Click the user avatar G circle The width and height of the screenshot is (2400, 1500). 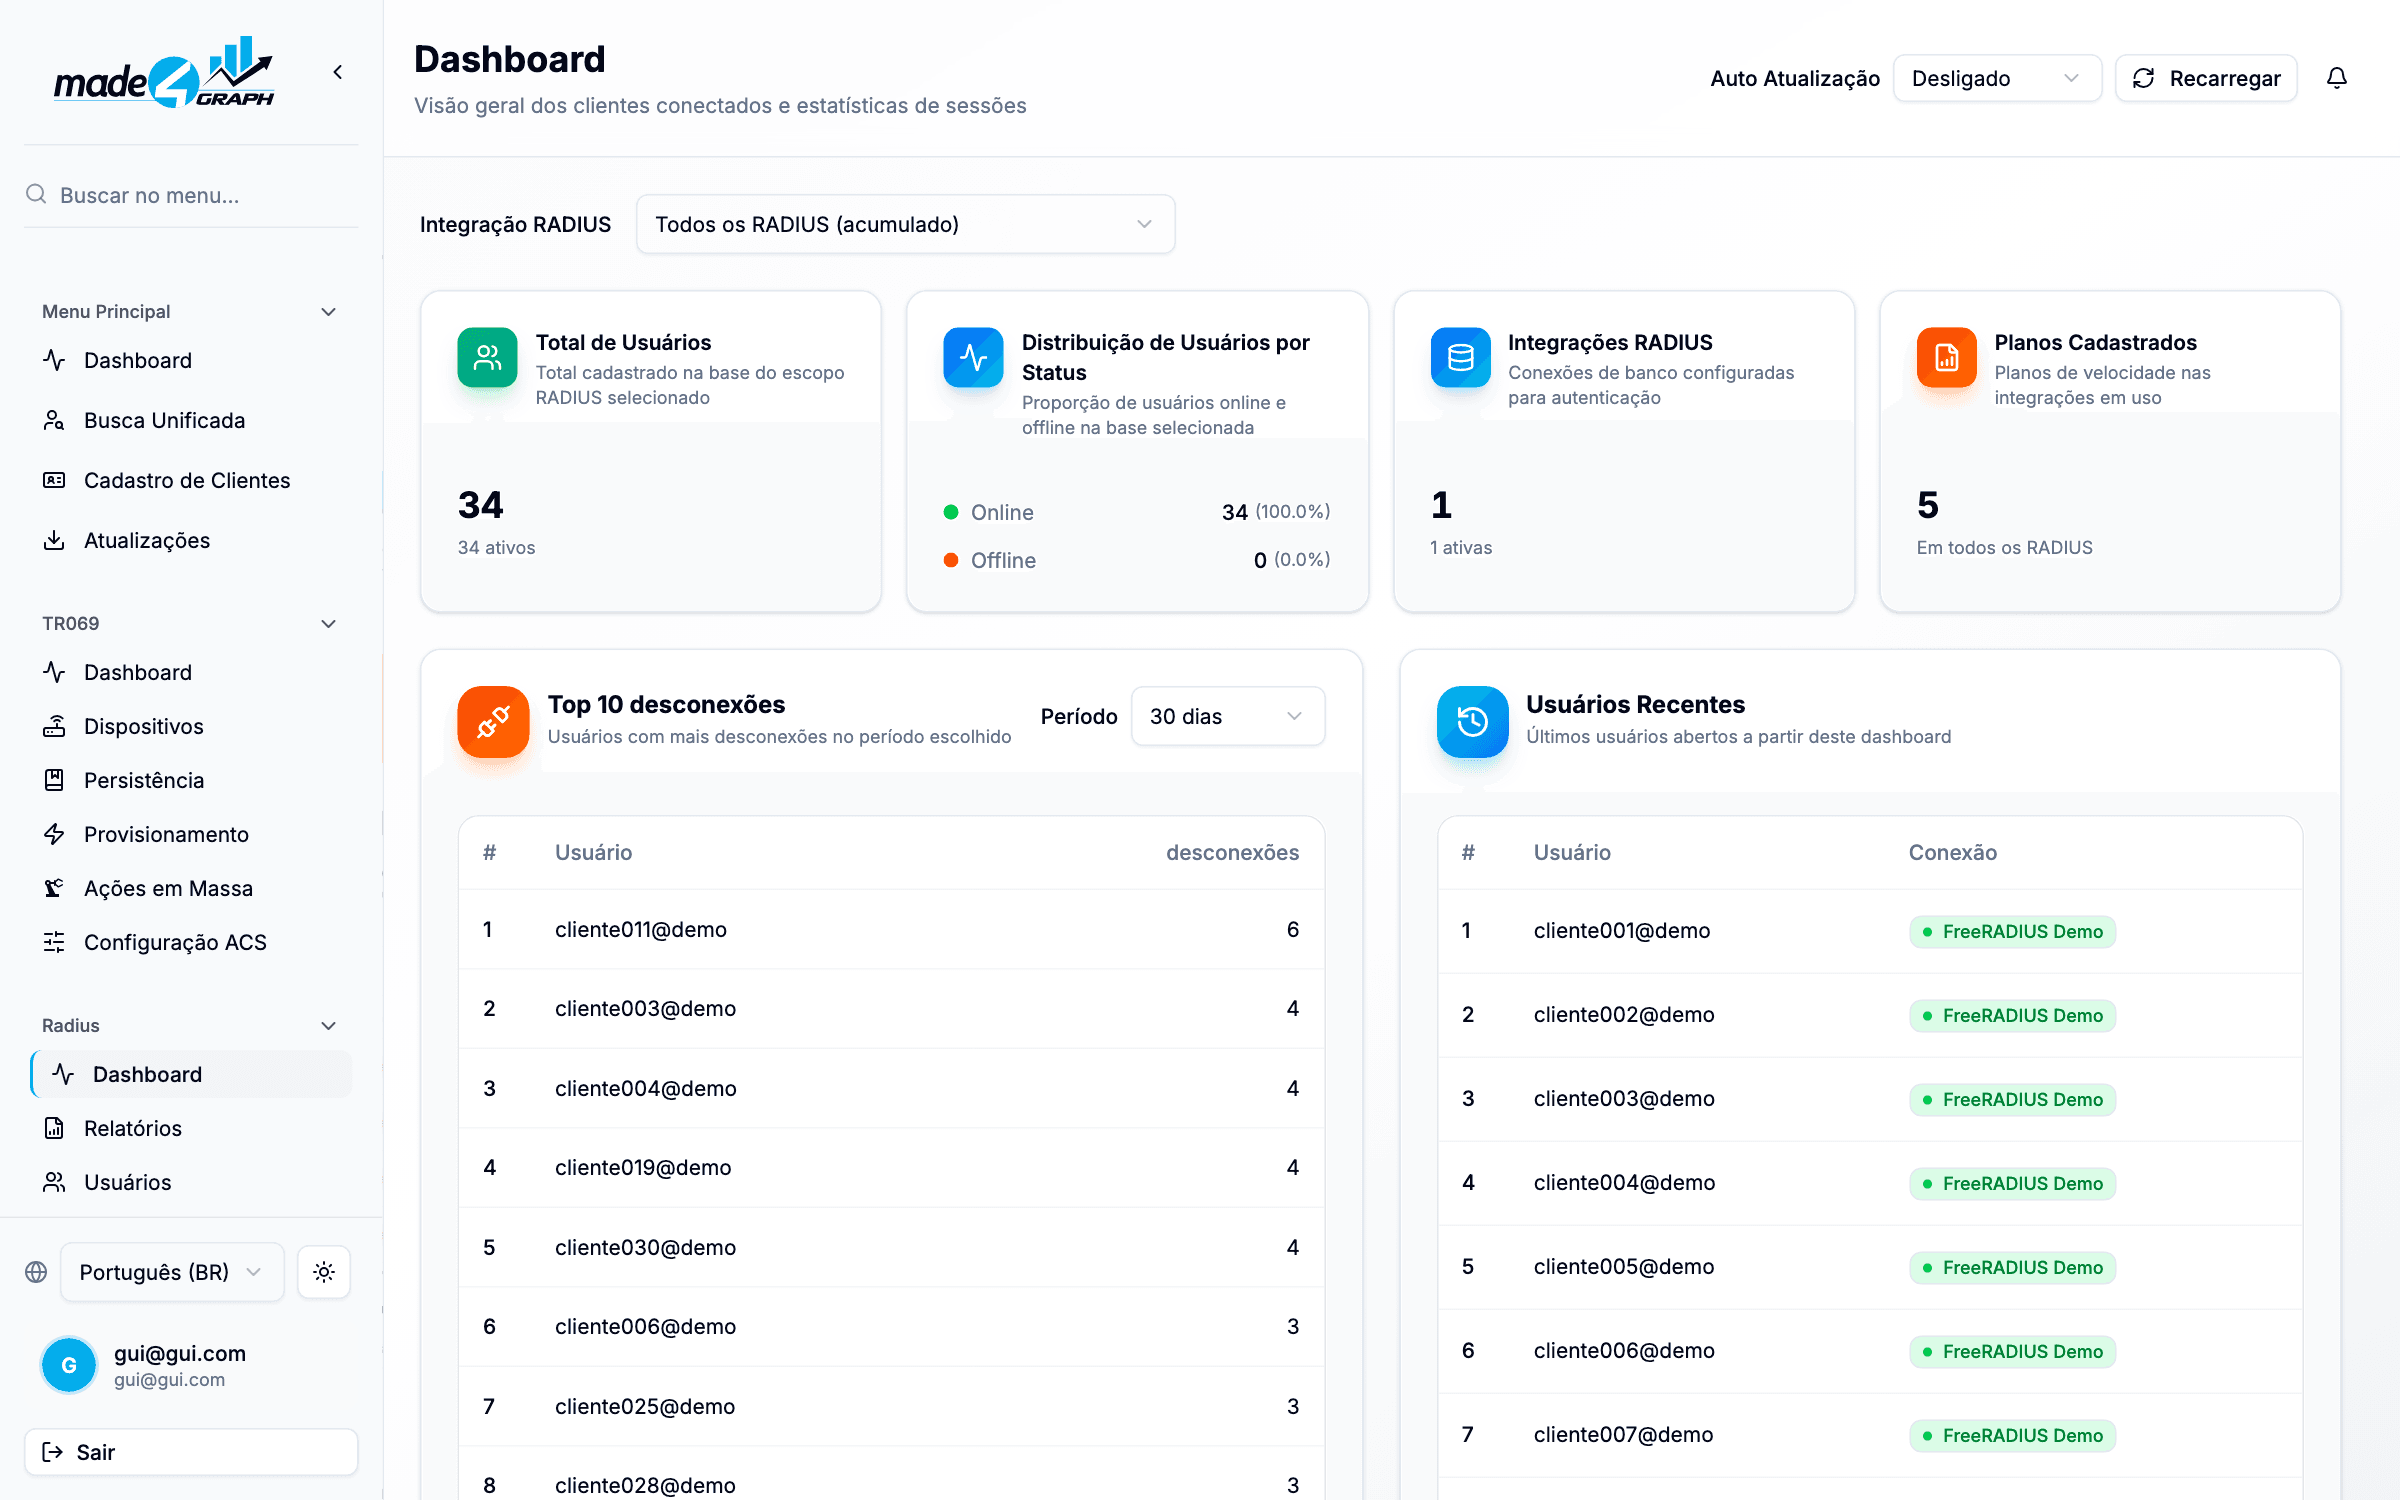tap(69, 1365)
